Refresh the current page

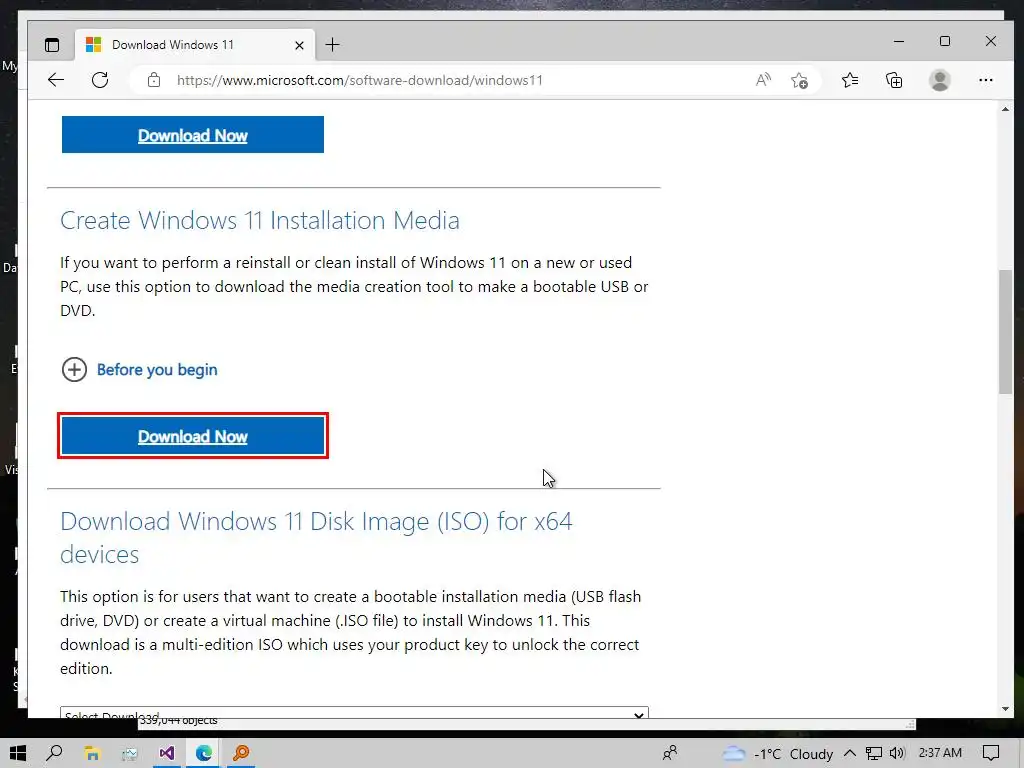pyautogui.click(x=100, y=80)
